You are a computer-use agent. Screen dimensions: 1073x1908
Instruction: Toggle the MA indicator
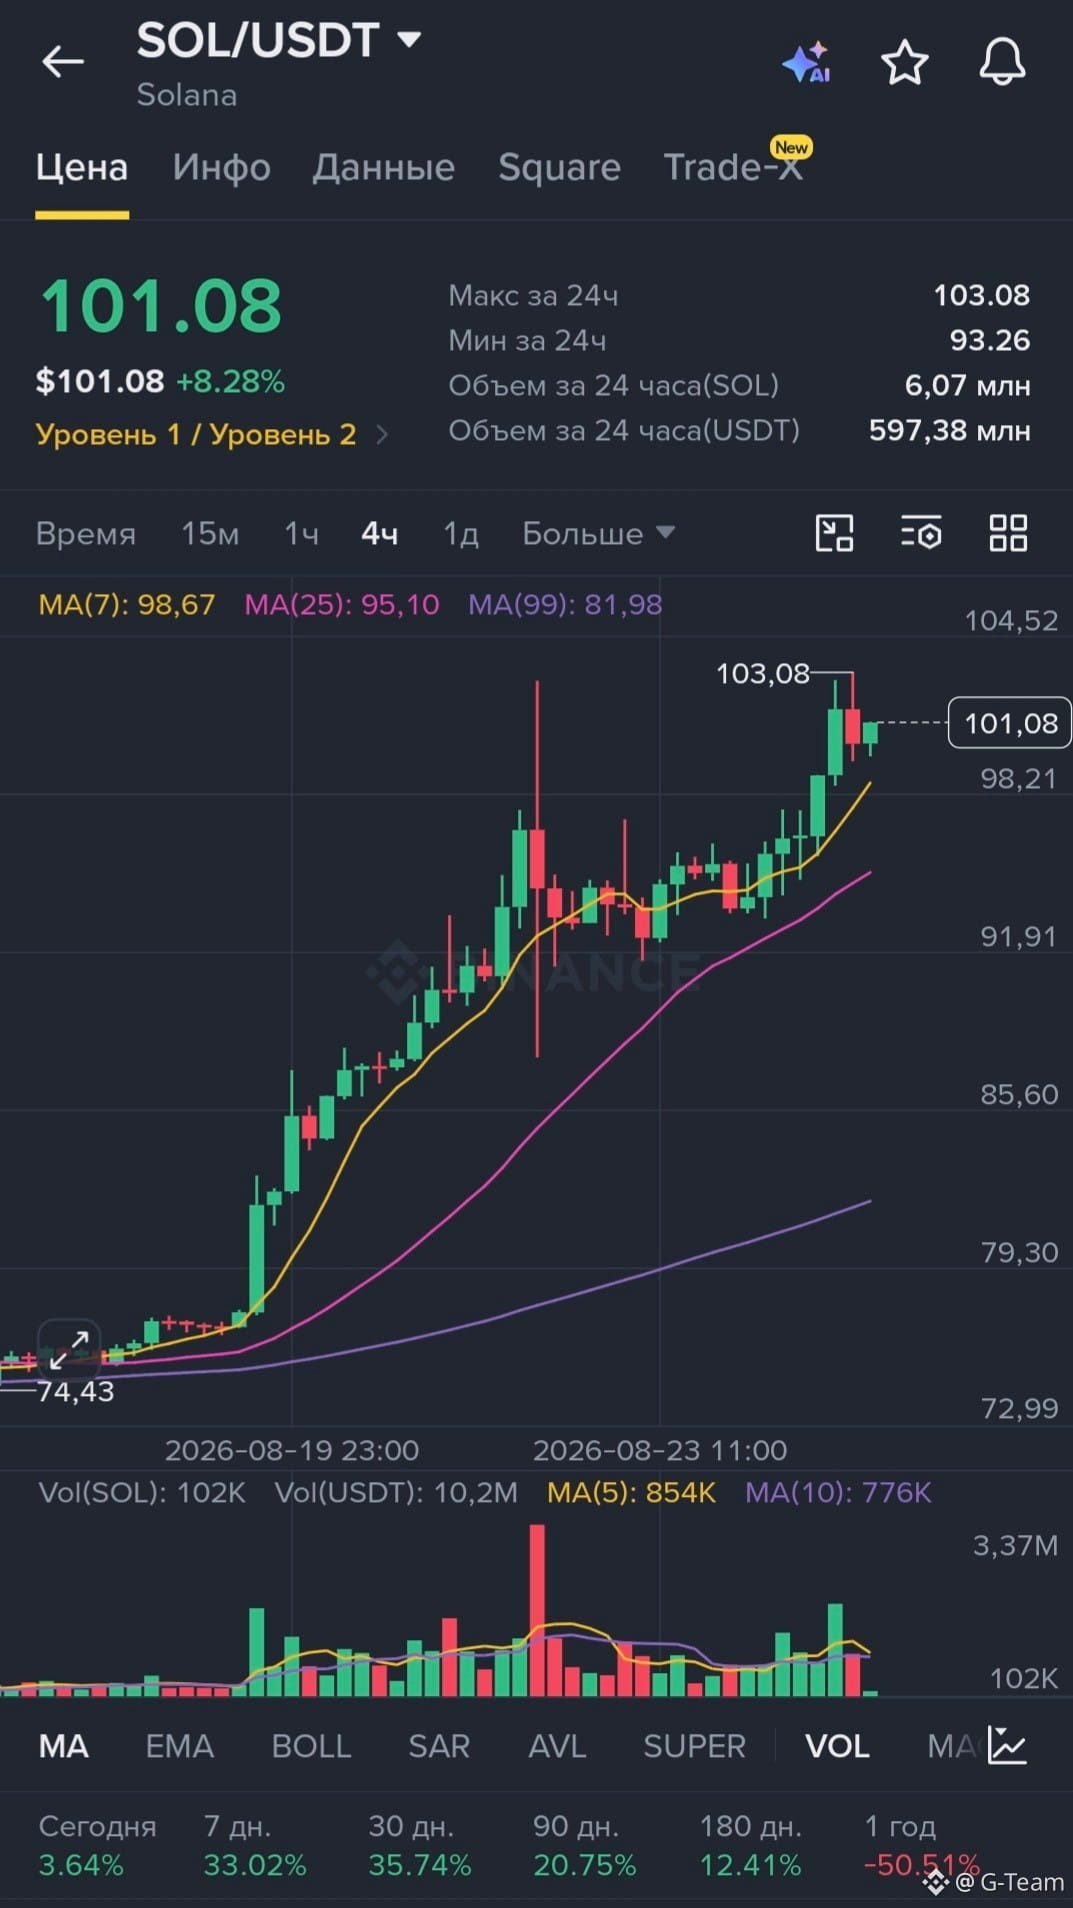click(x=64, y=1746)
